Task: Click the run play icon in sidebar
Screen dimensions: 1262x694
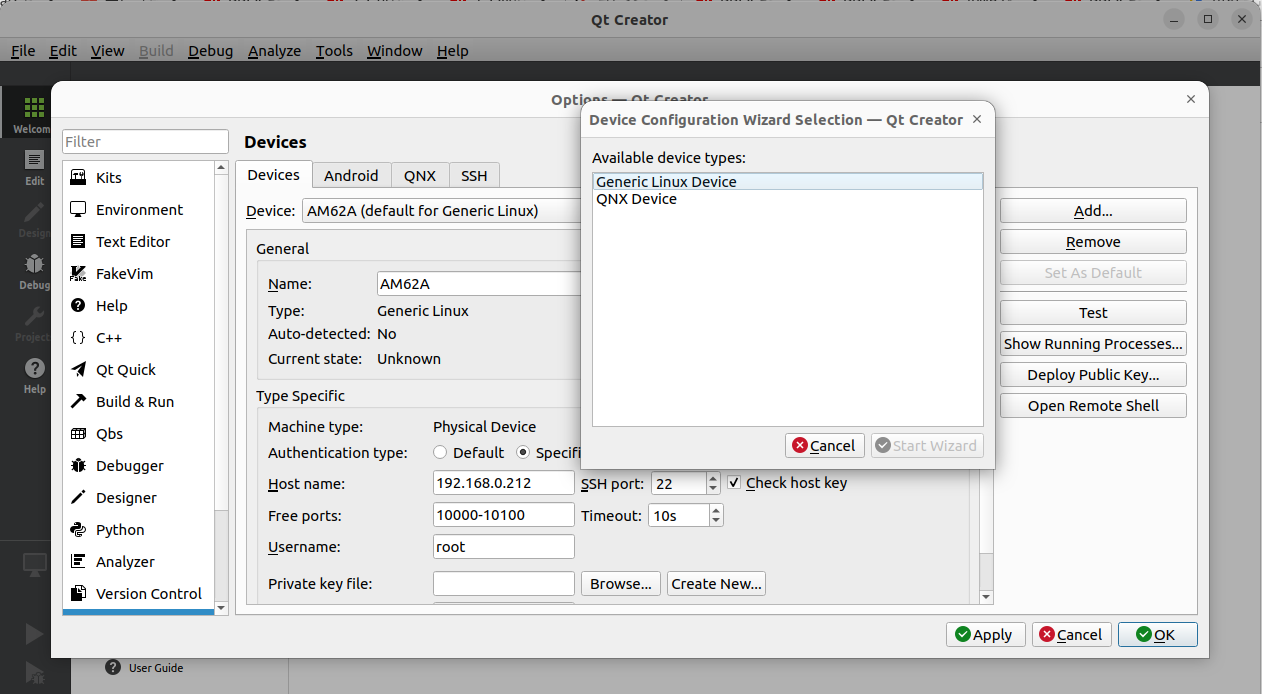Action: (34, 634)
